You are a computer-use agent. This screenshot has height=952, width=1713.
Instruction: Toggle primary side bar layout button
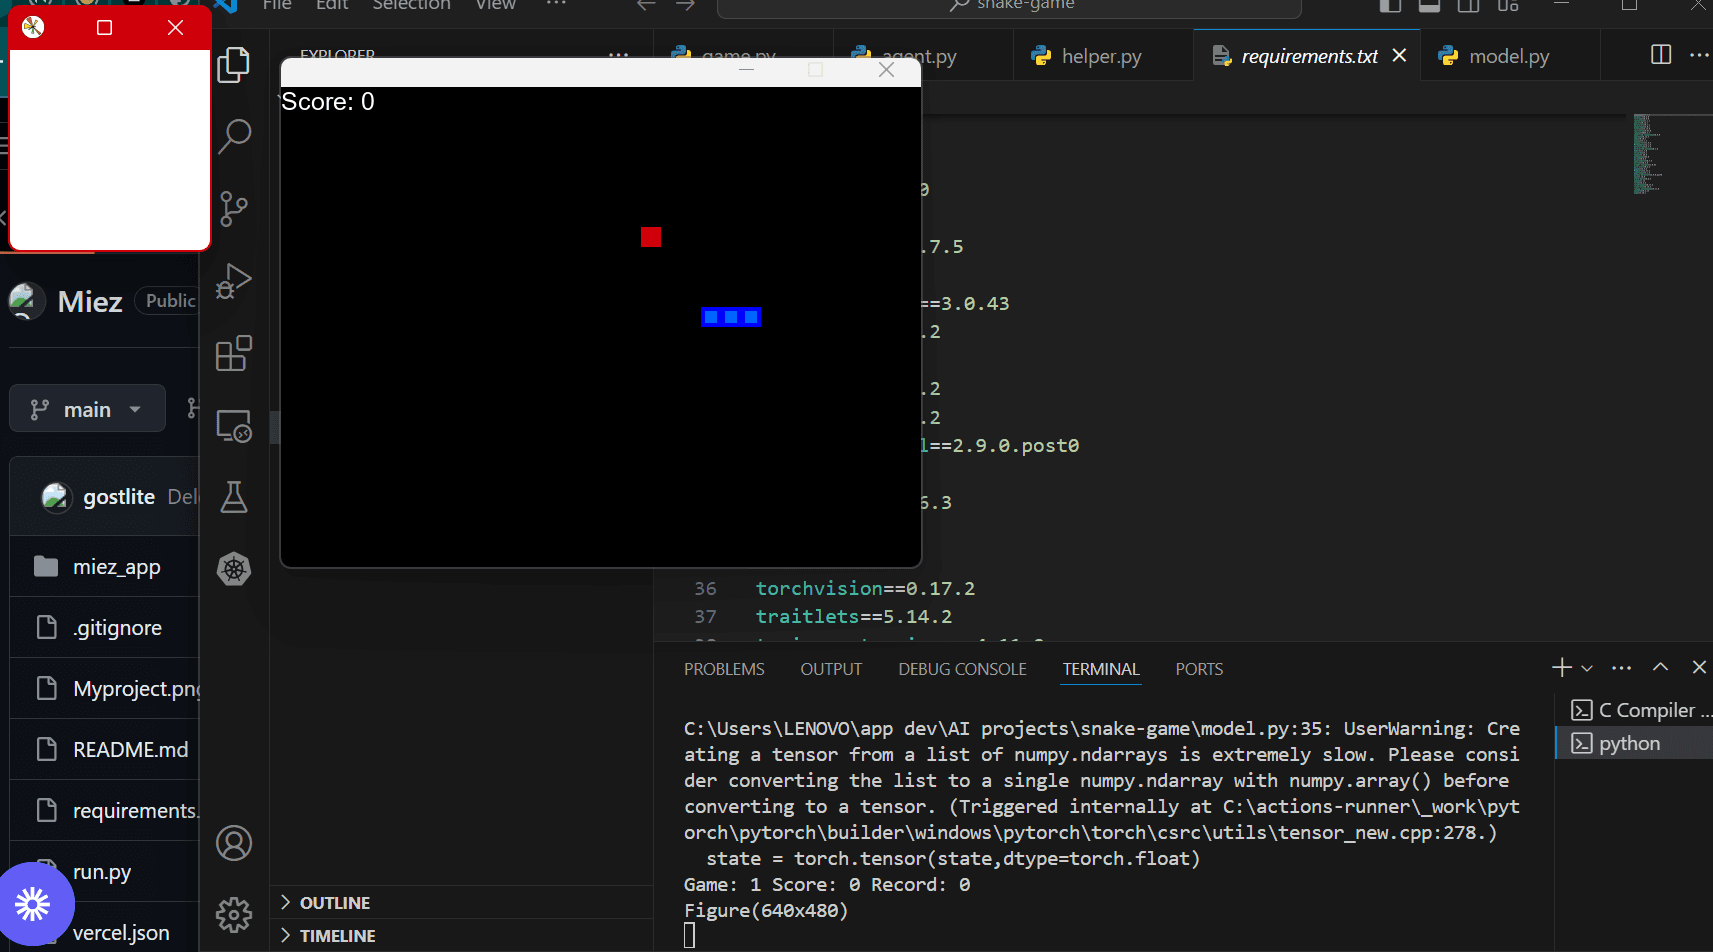[x=1390, y=6]
